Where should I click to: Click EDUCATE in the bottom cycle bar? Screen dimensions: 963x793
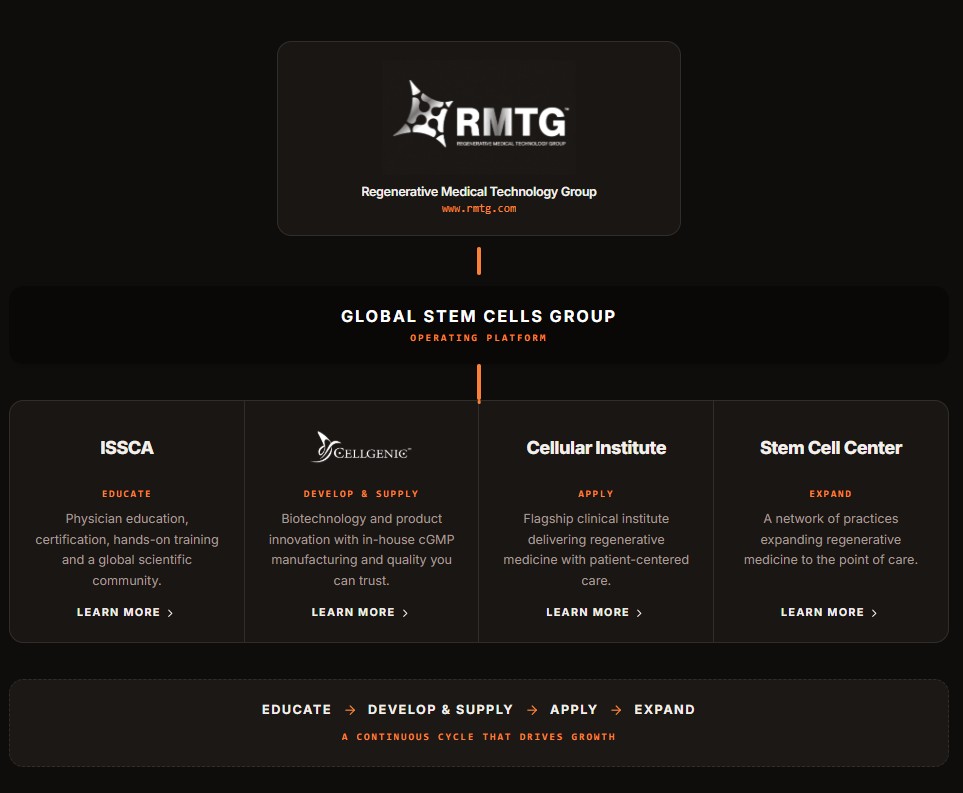pyautogui.click(x=297, y=709)
